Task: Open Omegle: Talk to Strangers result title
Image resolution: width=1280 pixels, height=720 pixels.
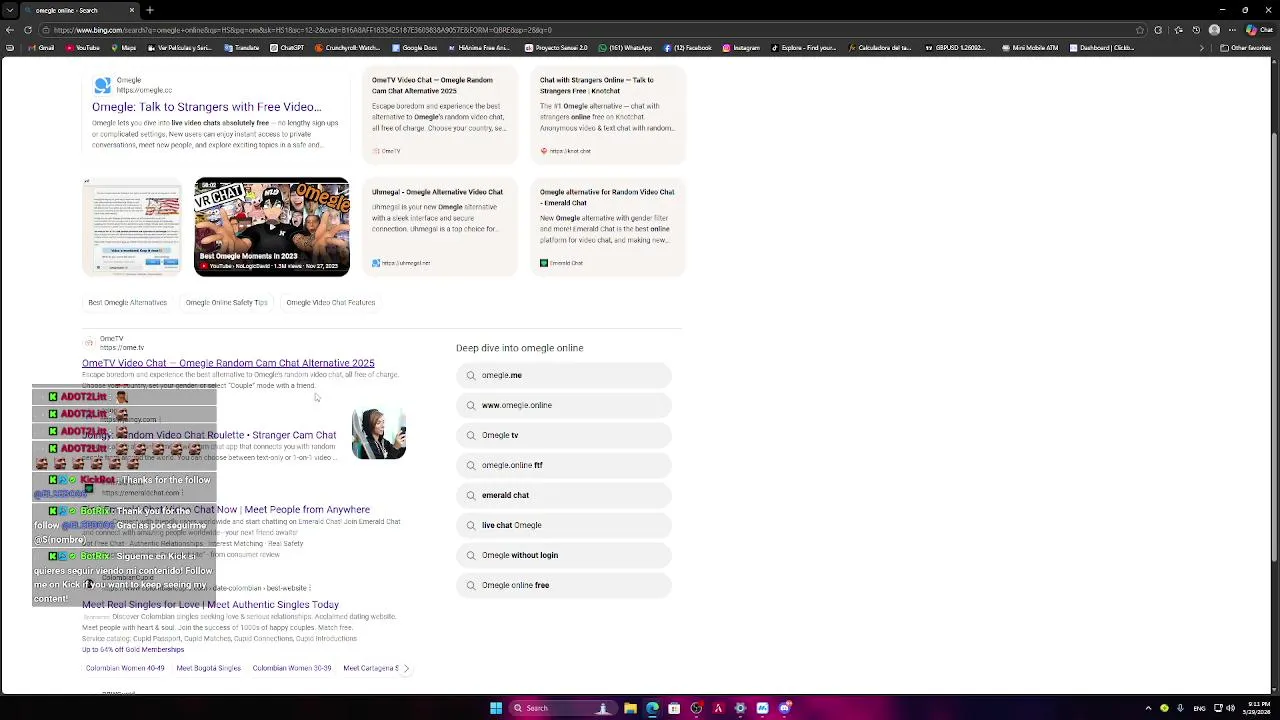Action: click(207, 107)
